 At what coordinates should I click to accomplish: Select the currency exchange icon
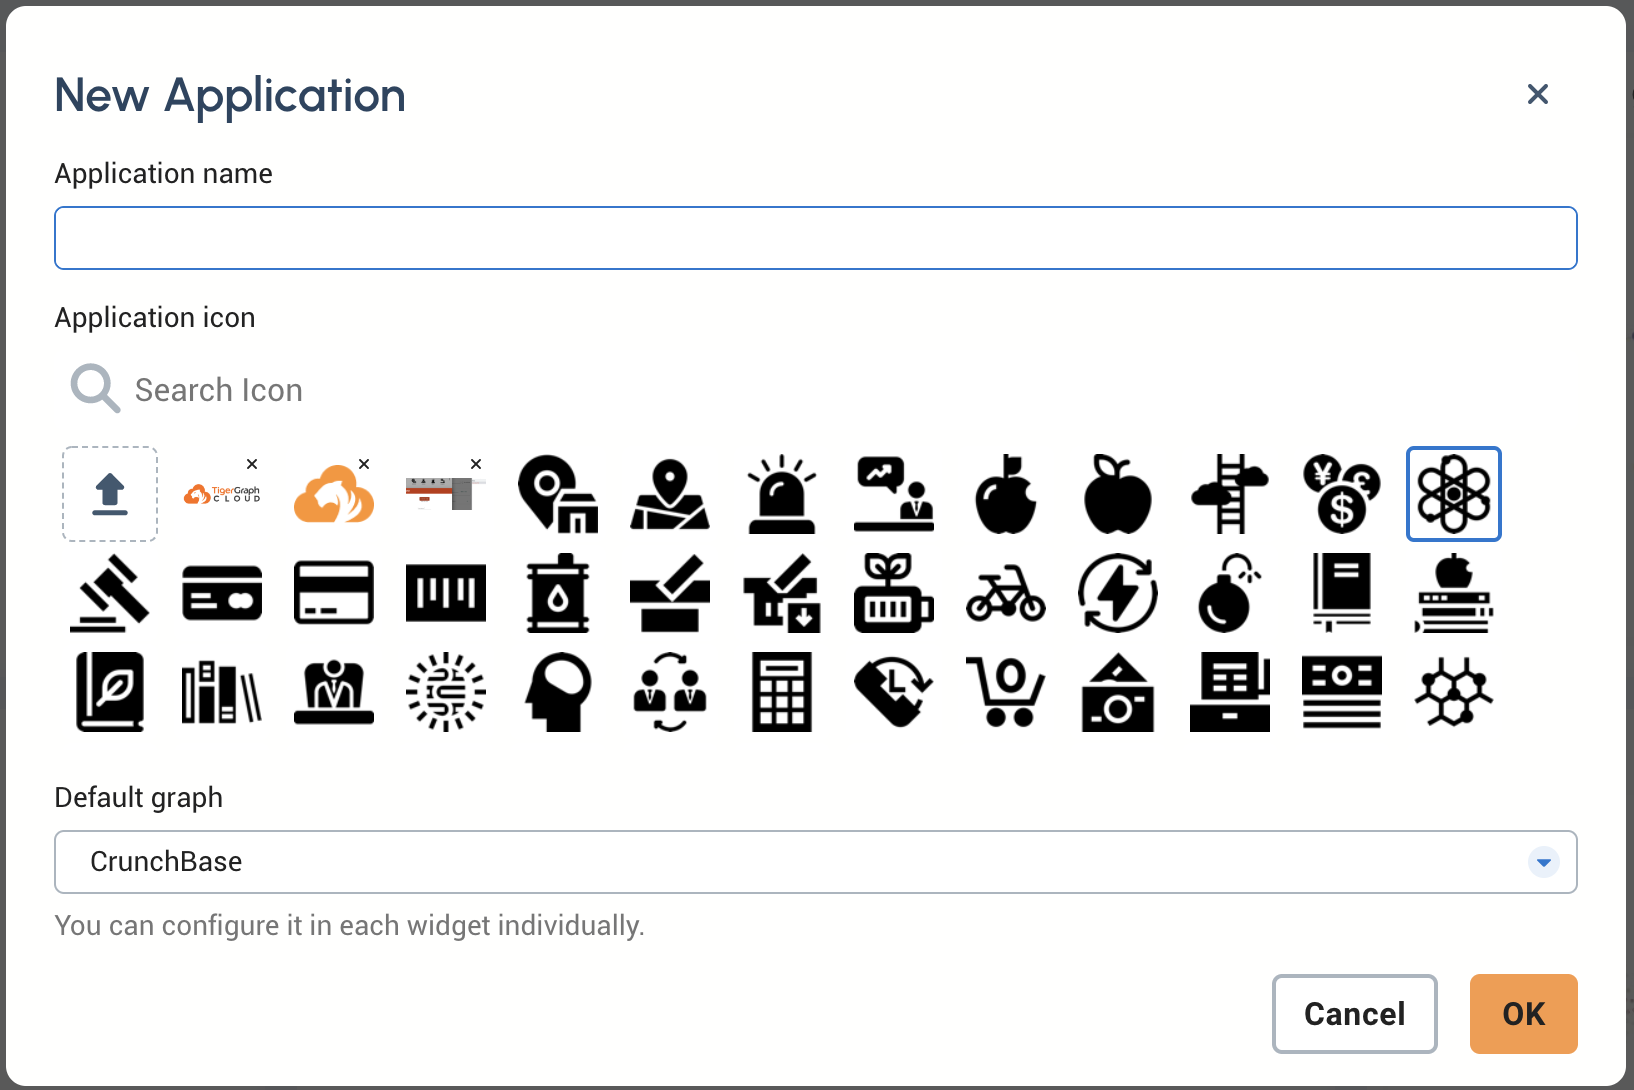pyautogui.click(x=1341, y=493)
